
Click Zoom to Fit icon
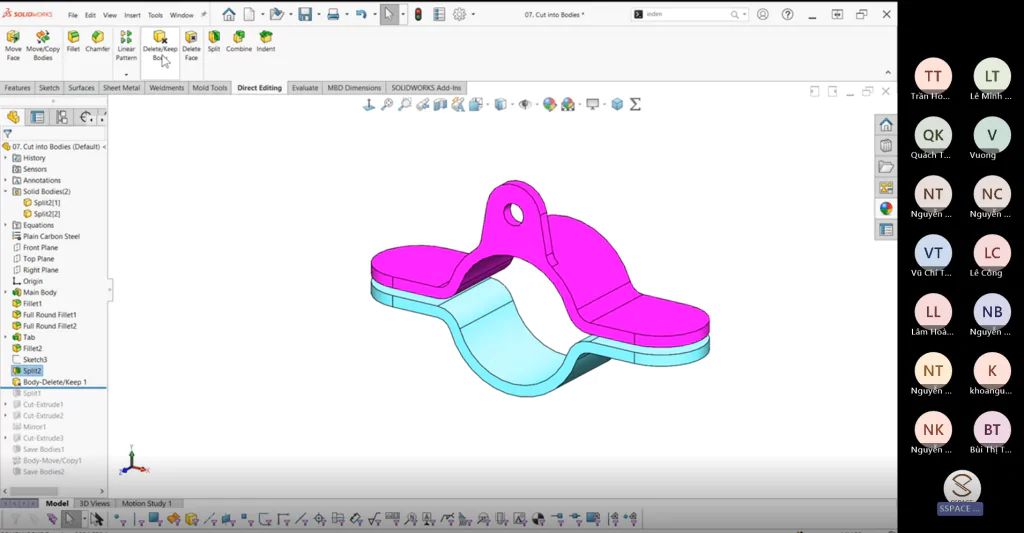click(387, 105)
